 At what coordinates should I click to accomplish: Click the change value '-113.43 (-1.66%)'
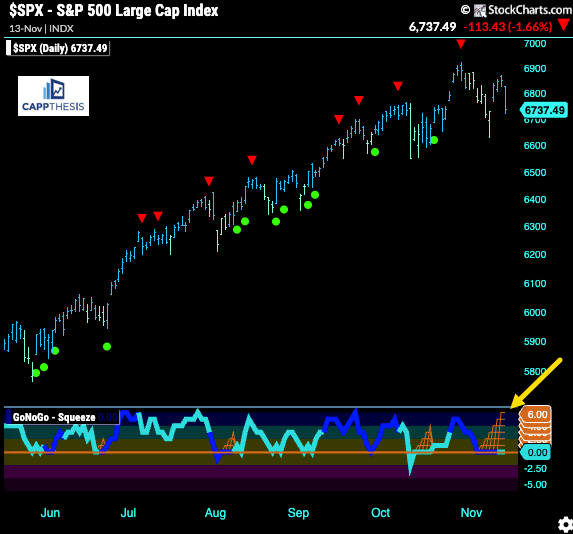coord(508,27)
